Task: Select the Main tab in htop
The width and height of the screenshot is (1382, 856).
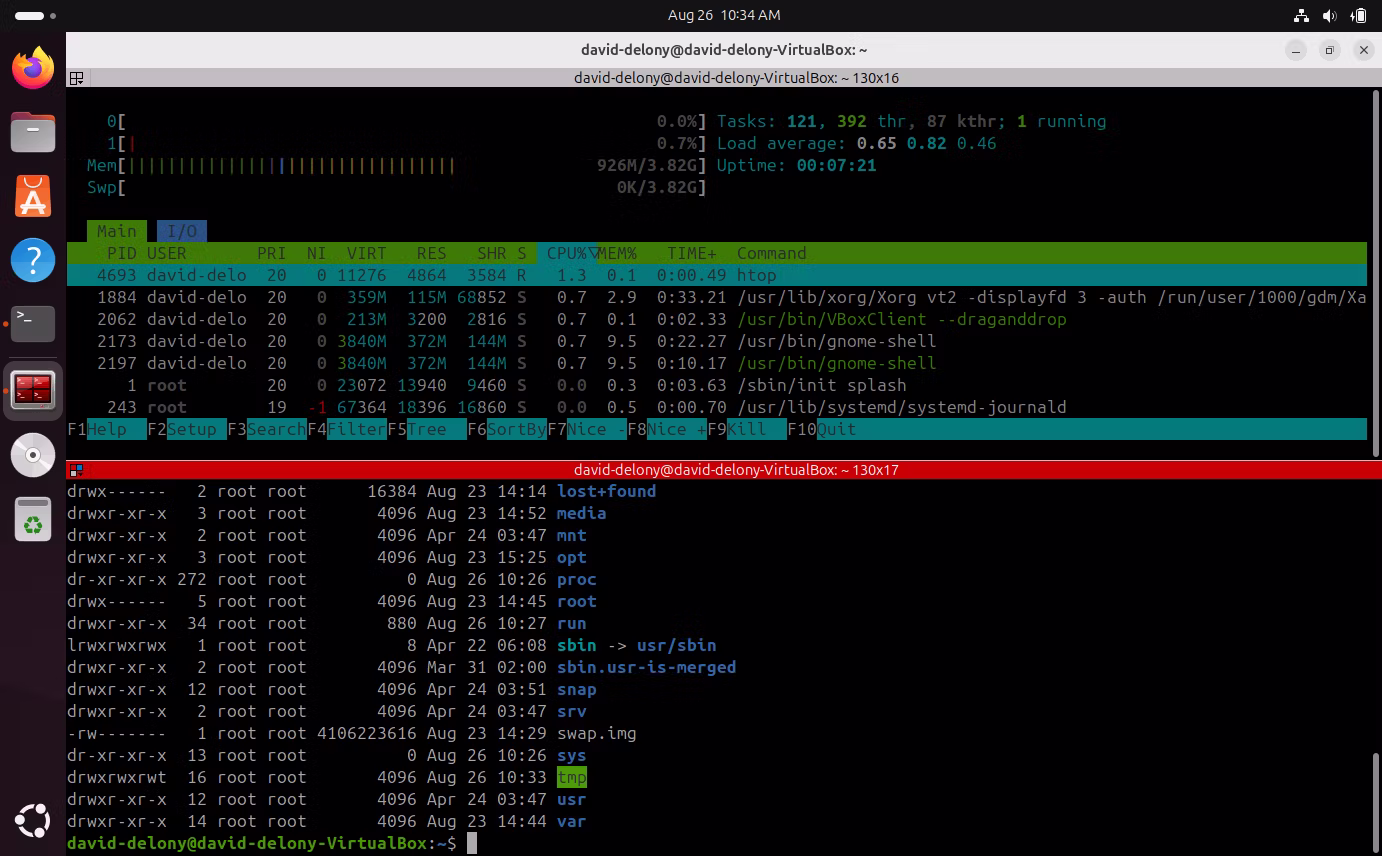Action: (117, 231)
